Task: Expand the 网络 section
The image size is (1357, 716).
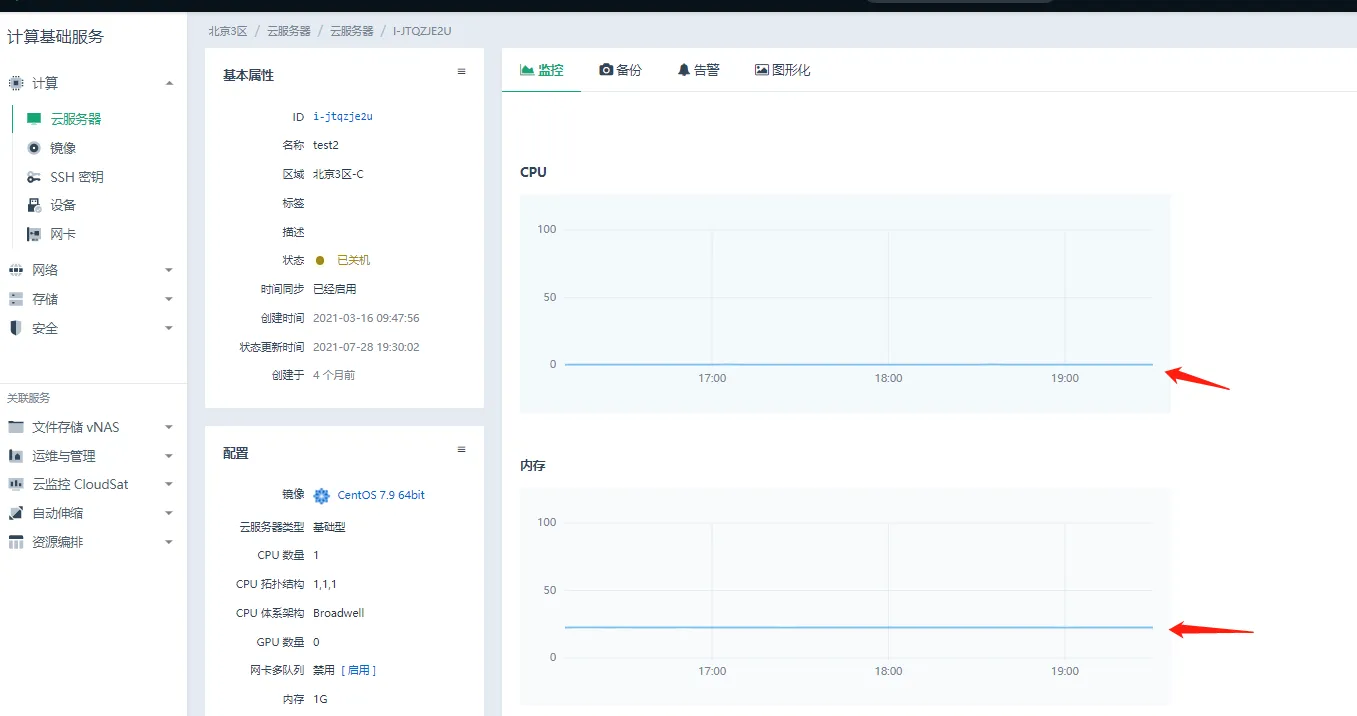Action: [169, 270]
